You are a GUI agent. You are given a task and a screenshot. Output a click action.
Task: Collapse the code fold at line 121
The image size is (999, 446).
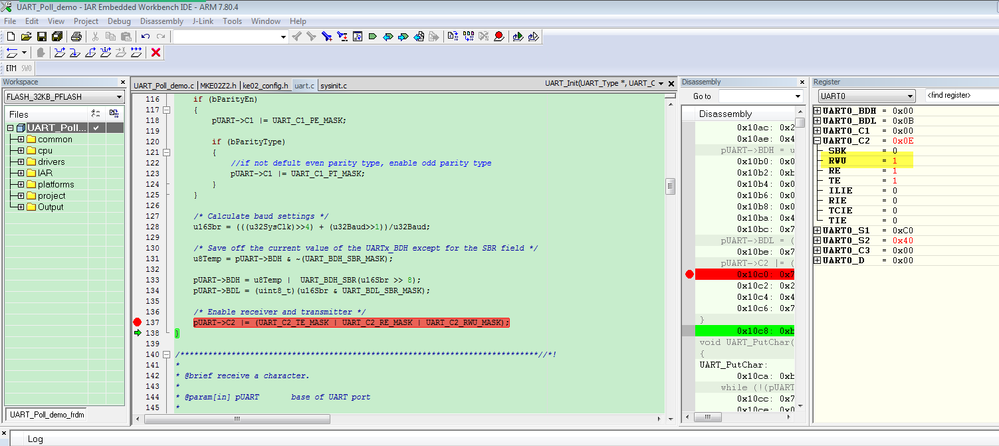[166, 152]
